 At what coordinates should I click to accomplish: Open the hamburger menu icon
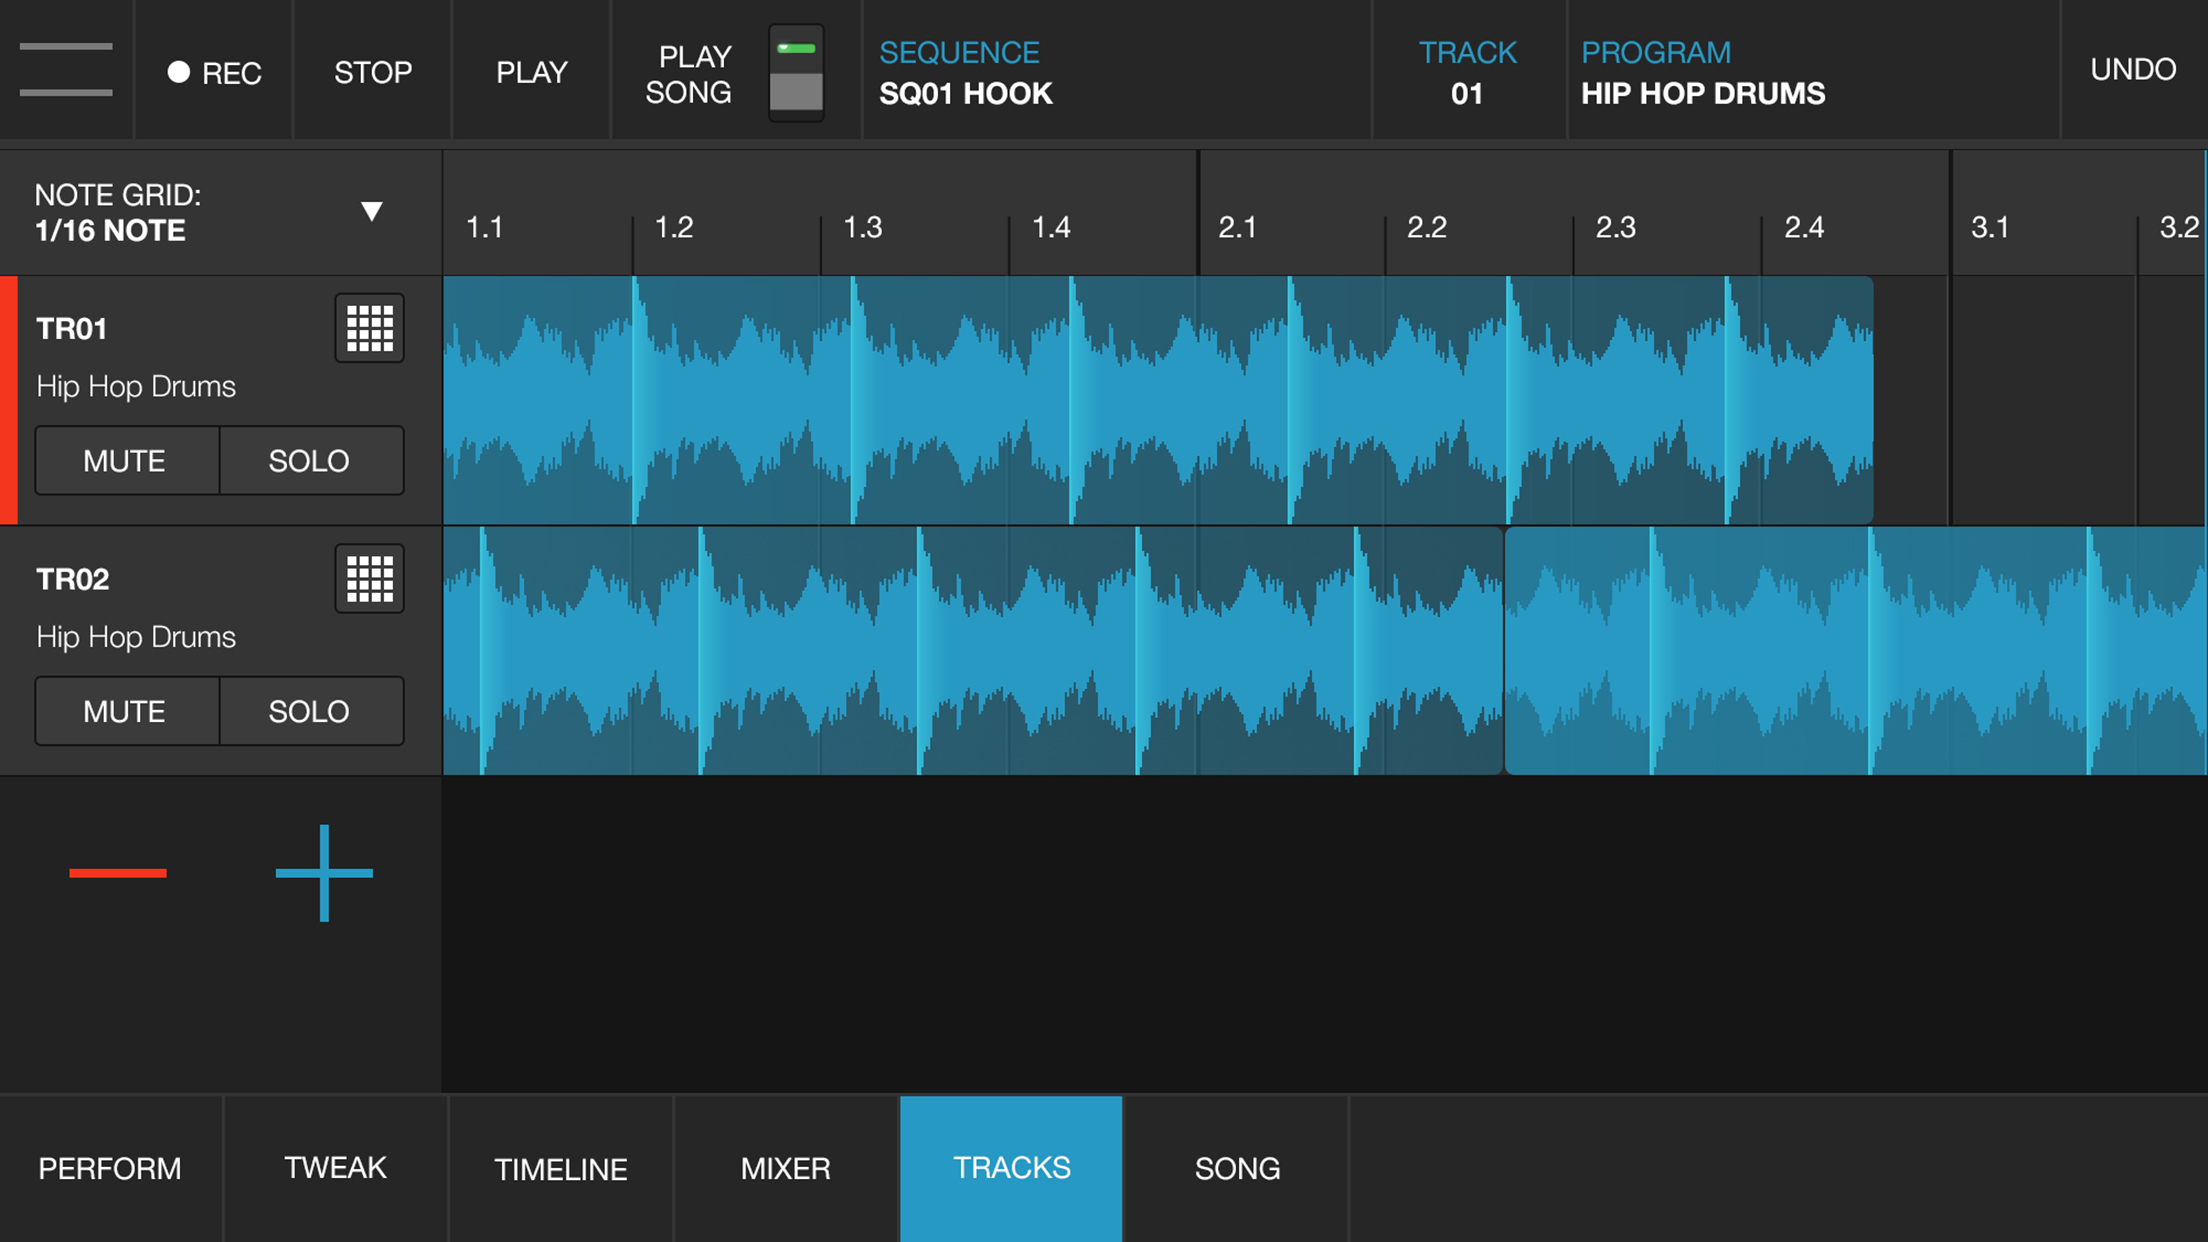click(x=66, y=70)
